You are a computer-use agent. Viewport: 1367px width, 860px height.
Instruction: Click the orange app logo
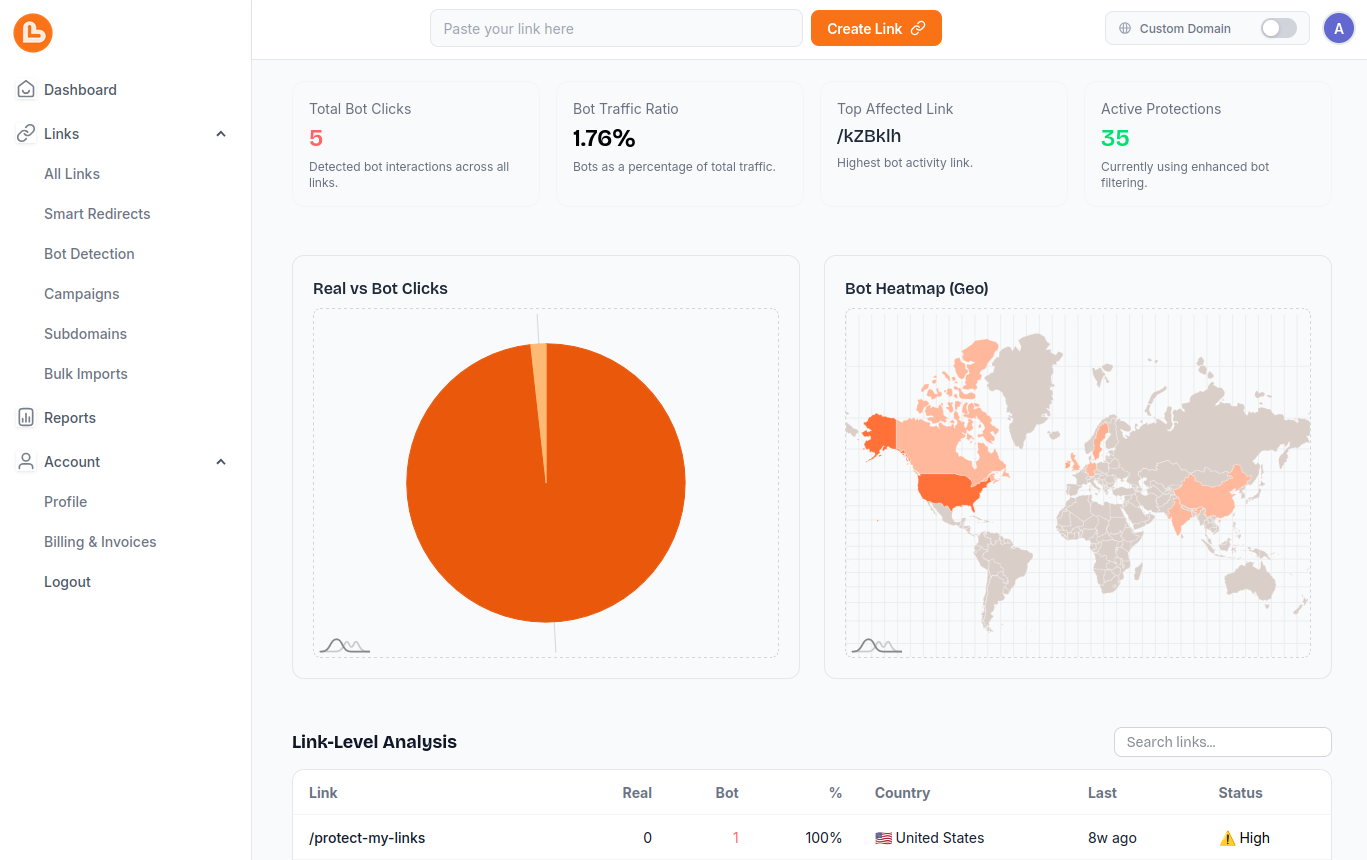click(33, 33)
